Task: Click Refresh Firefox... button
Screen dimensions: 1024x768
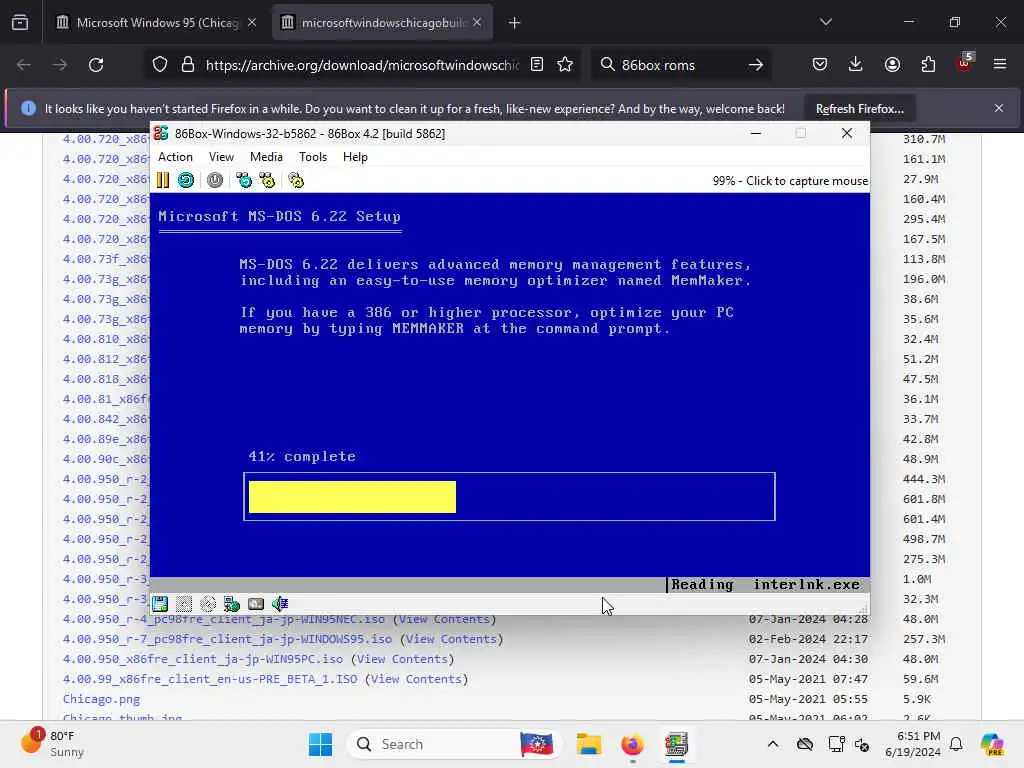Action: pos(859,108)
